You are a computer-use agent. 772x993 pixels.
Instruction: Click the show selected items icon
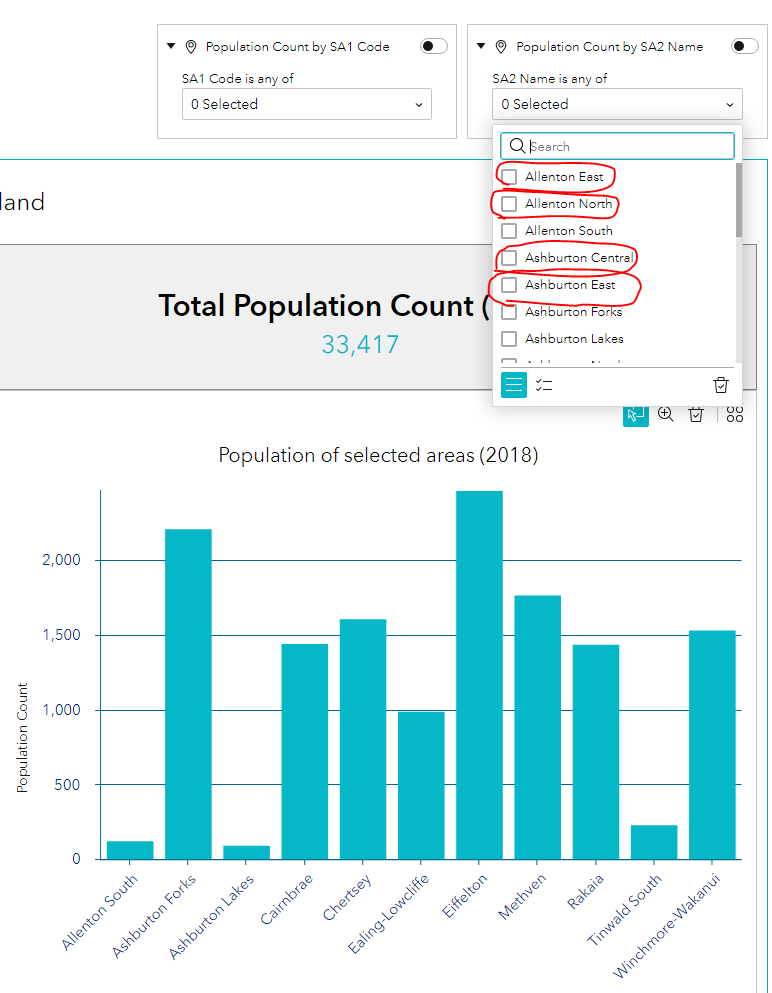(x=544, y=384)
